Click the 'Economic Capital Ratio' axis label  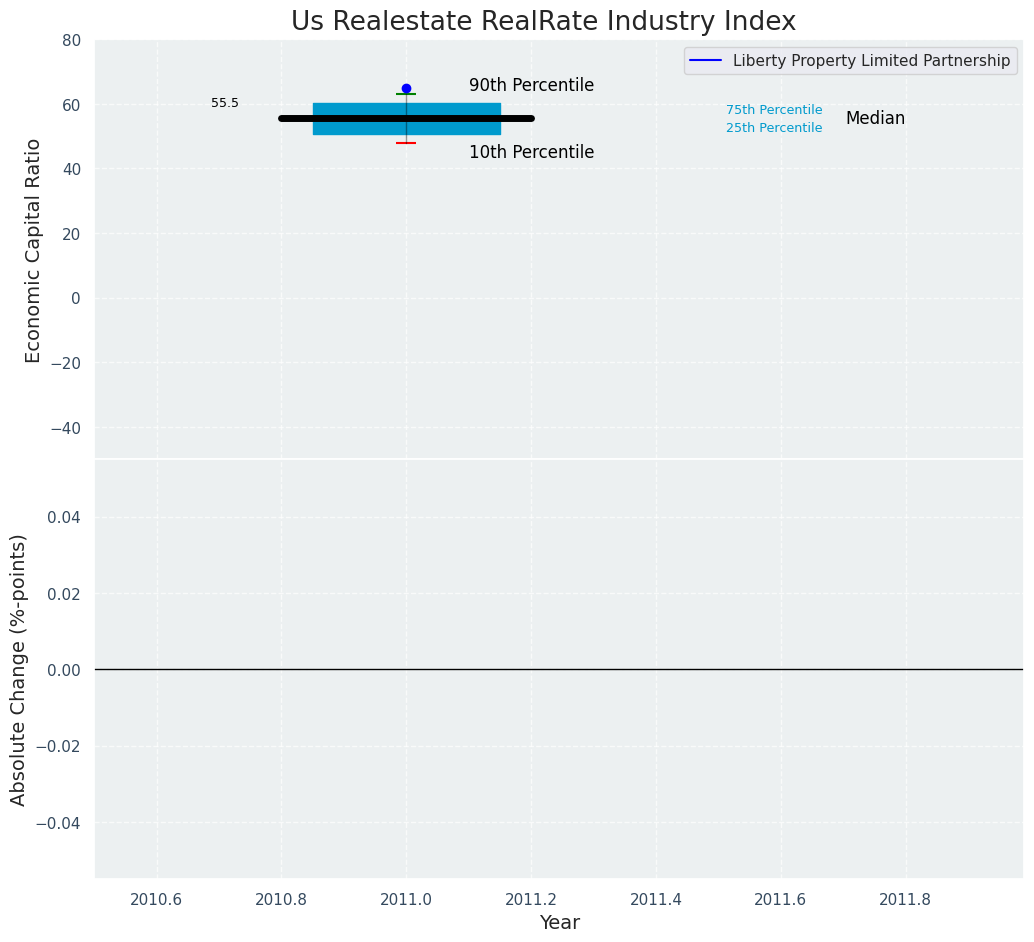tap(33, 250)
